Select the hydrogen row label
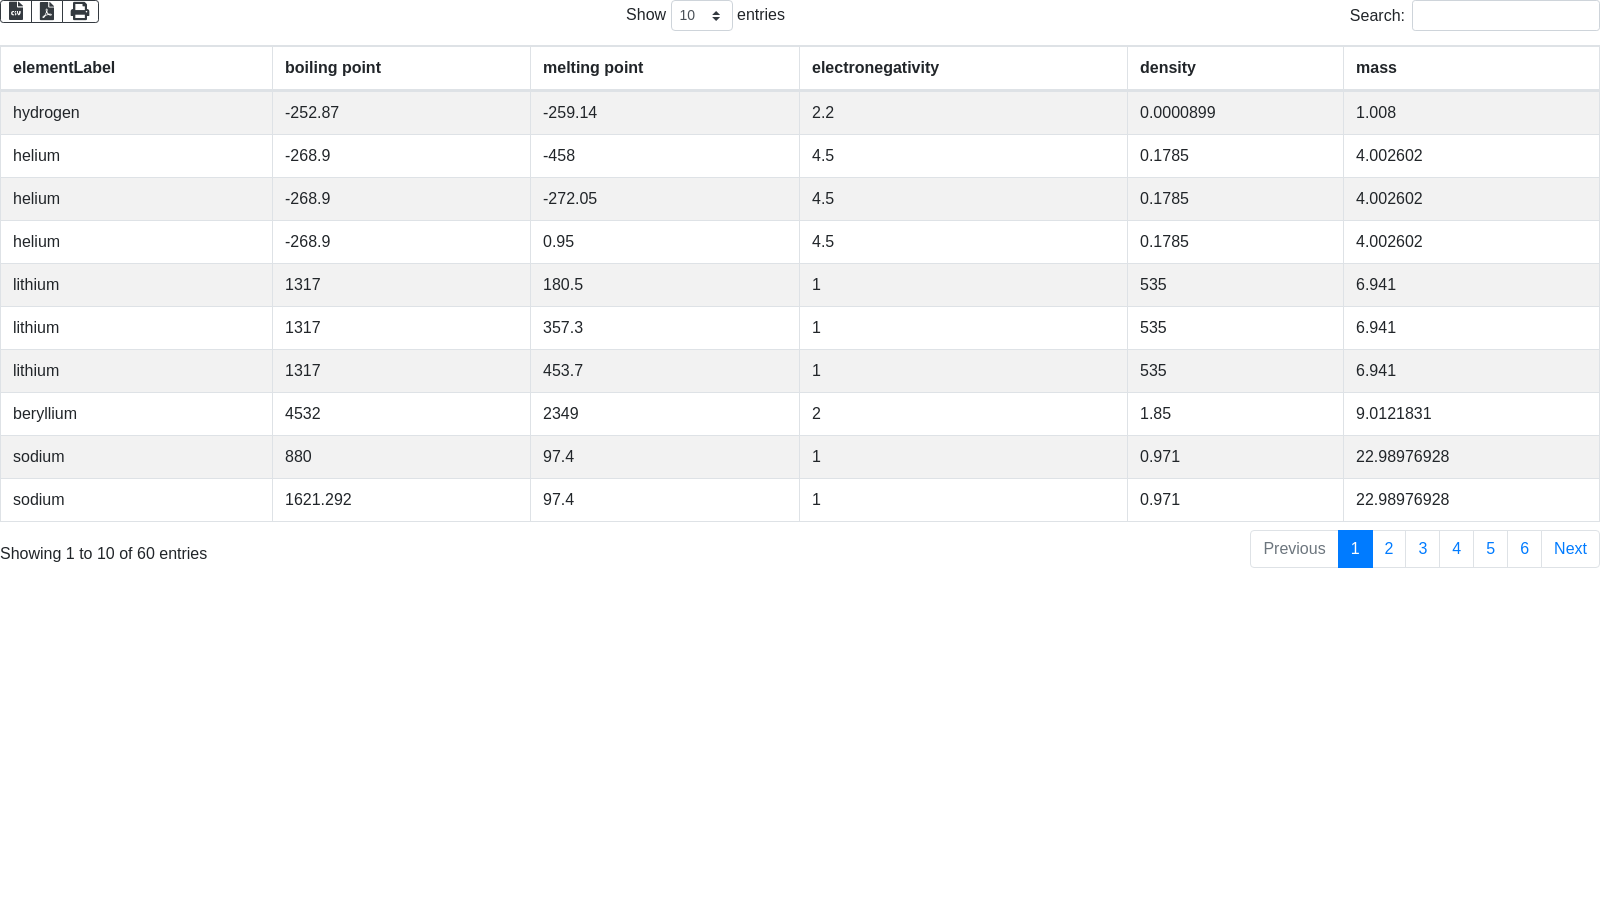The height and width of the screenshot is (900, 1600). [46, 113]
